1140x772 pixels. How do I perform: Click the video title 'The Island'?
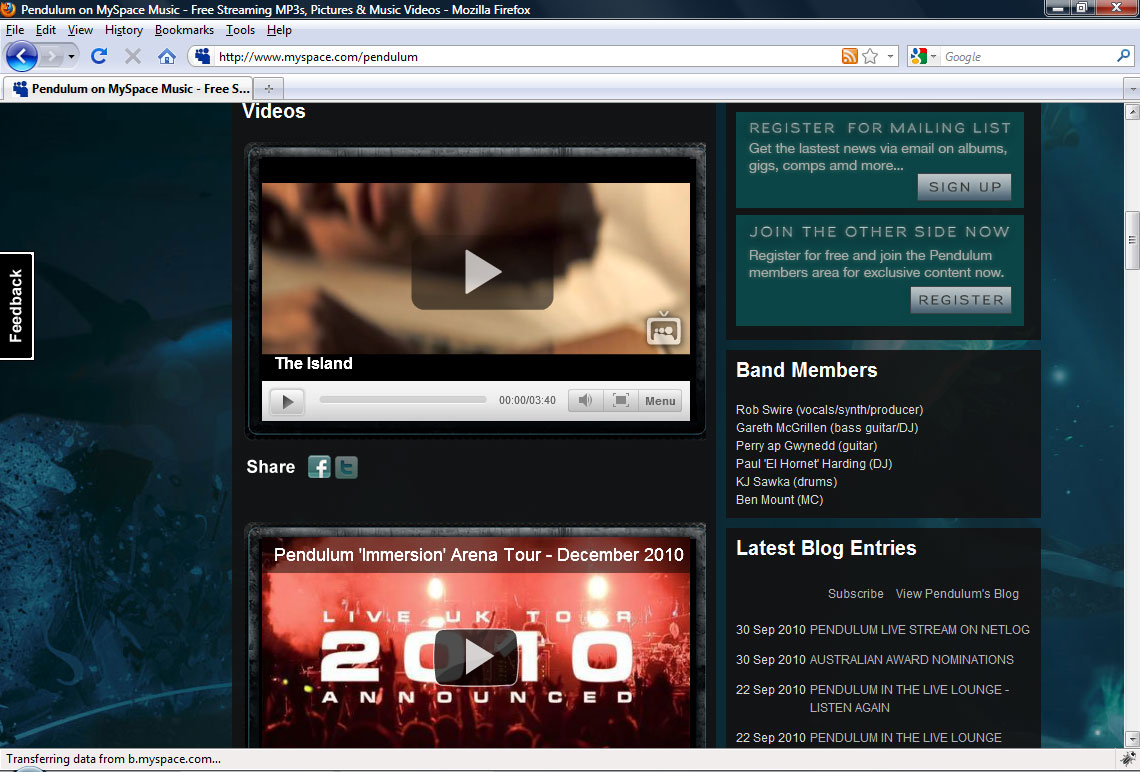pos(313,363)
